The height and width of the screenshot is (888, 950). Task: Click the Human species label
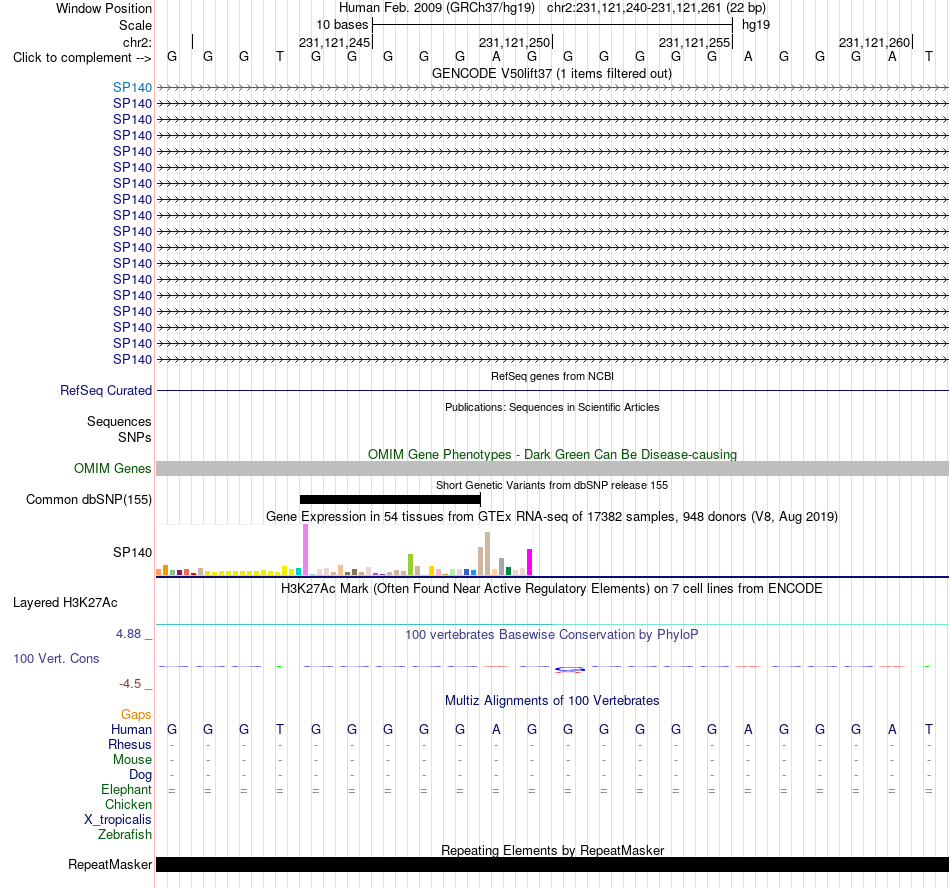point(131,729)
